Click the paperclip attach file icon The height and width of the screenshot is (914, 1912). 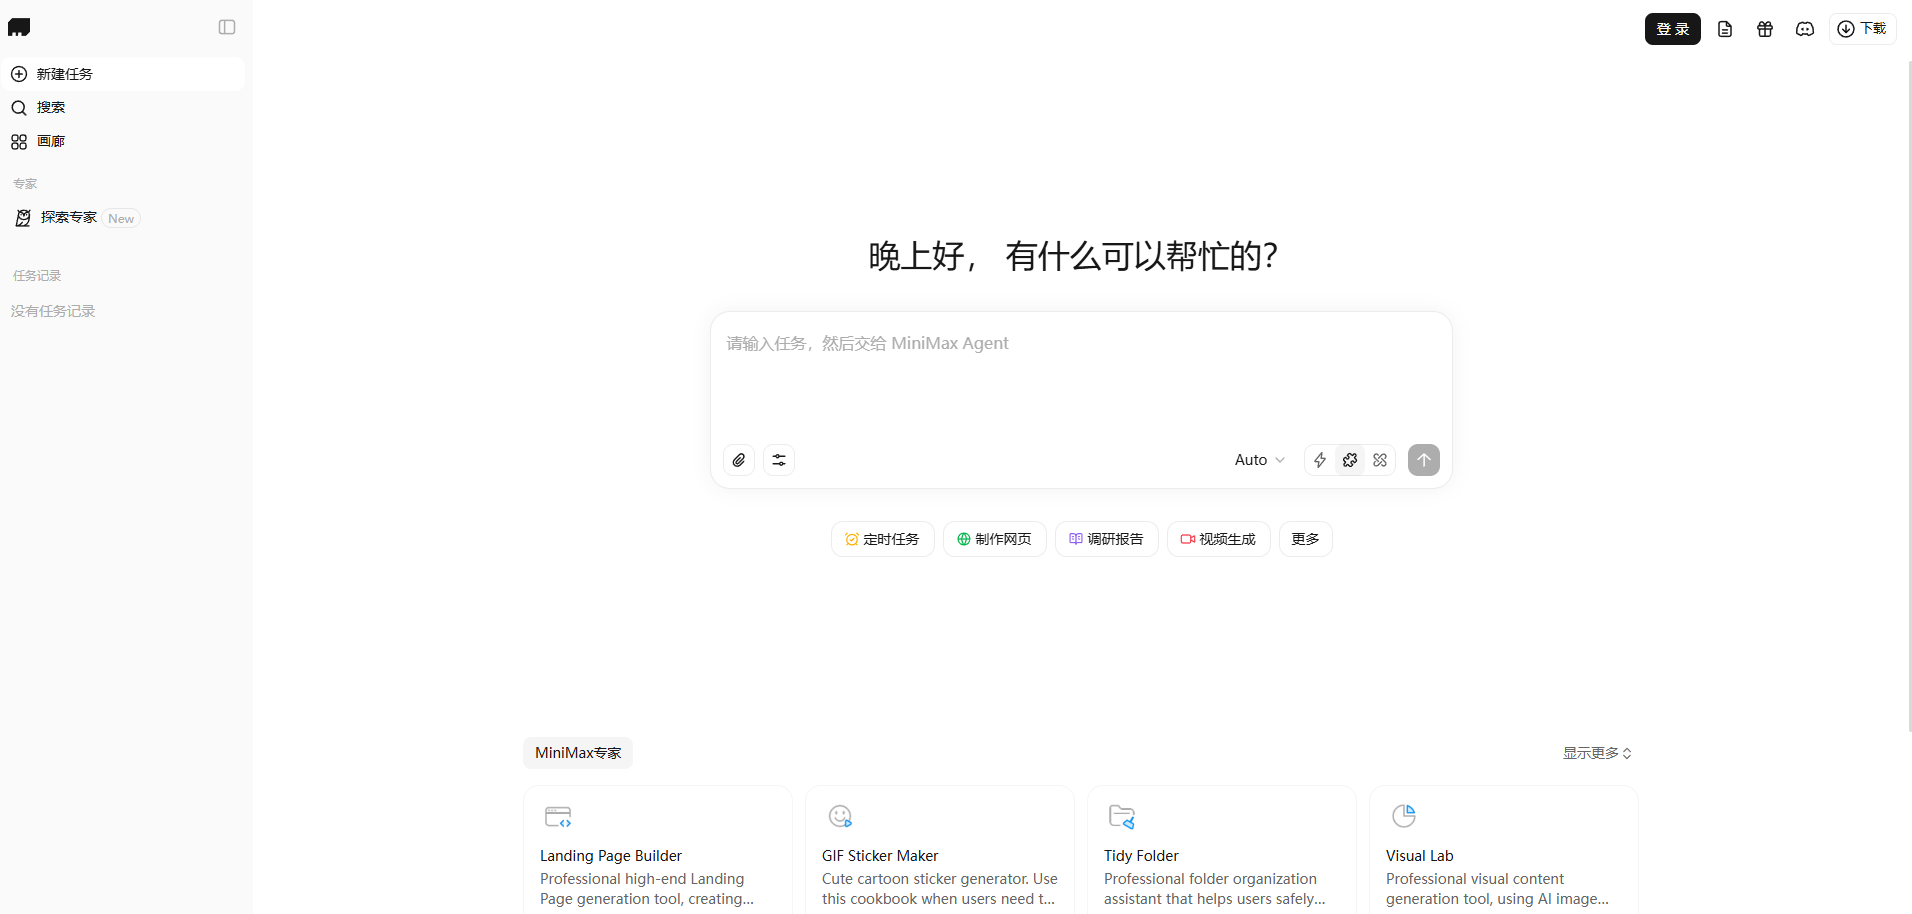(739, 460)
